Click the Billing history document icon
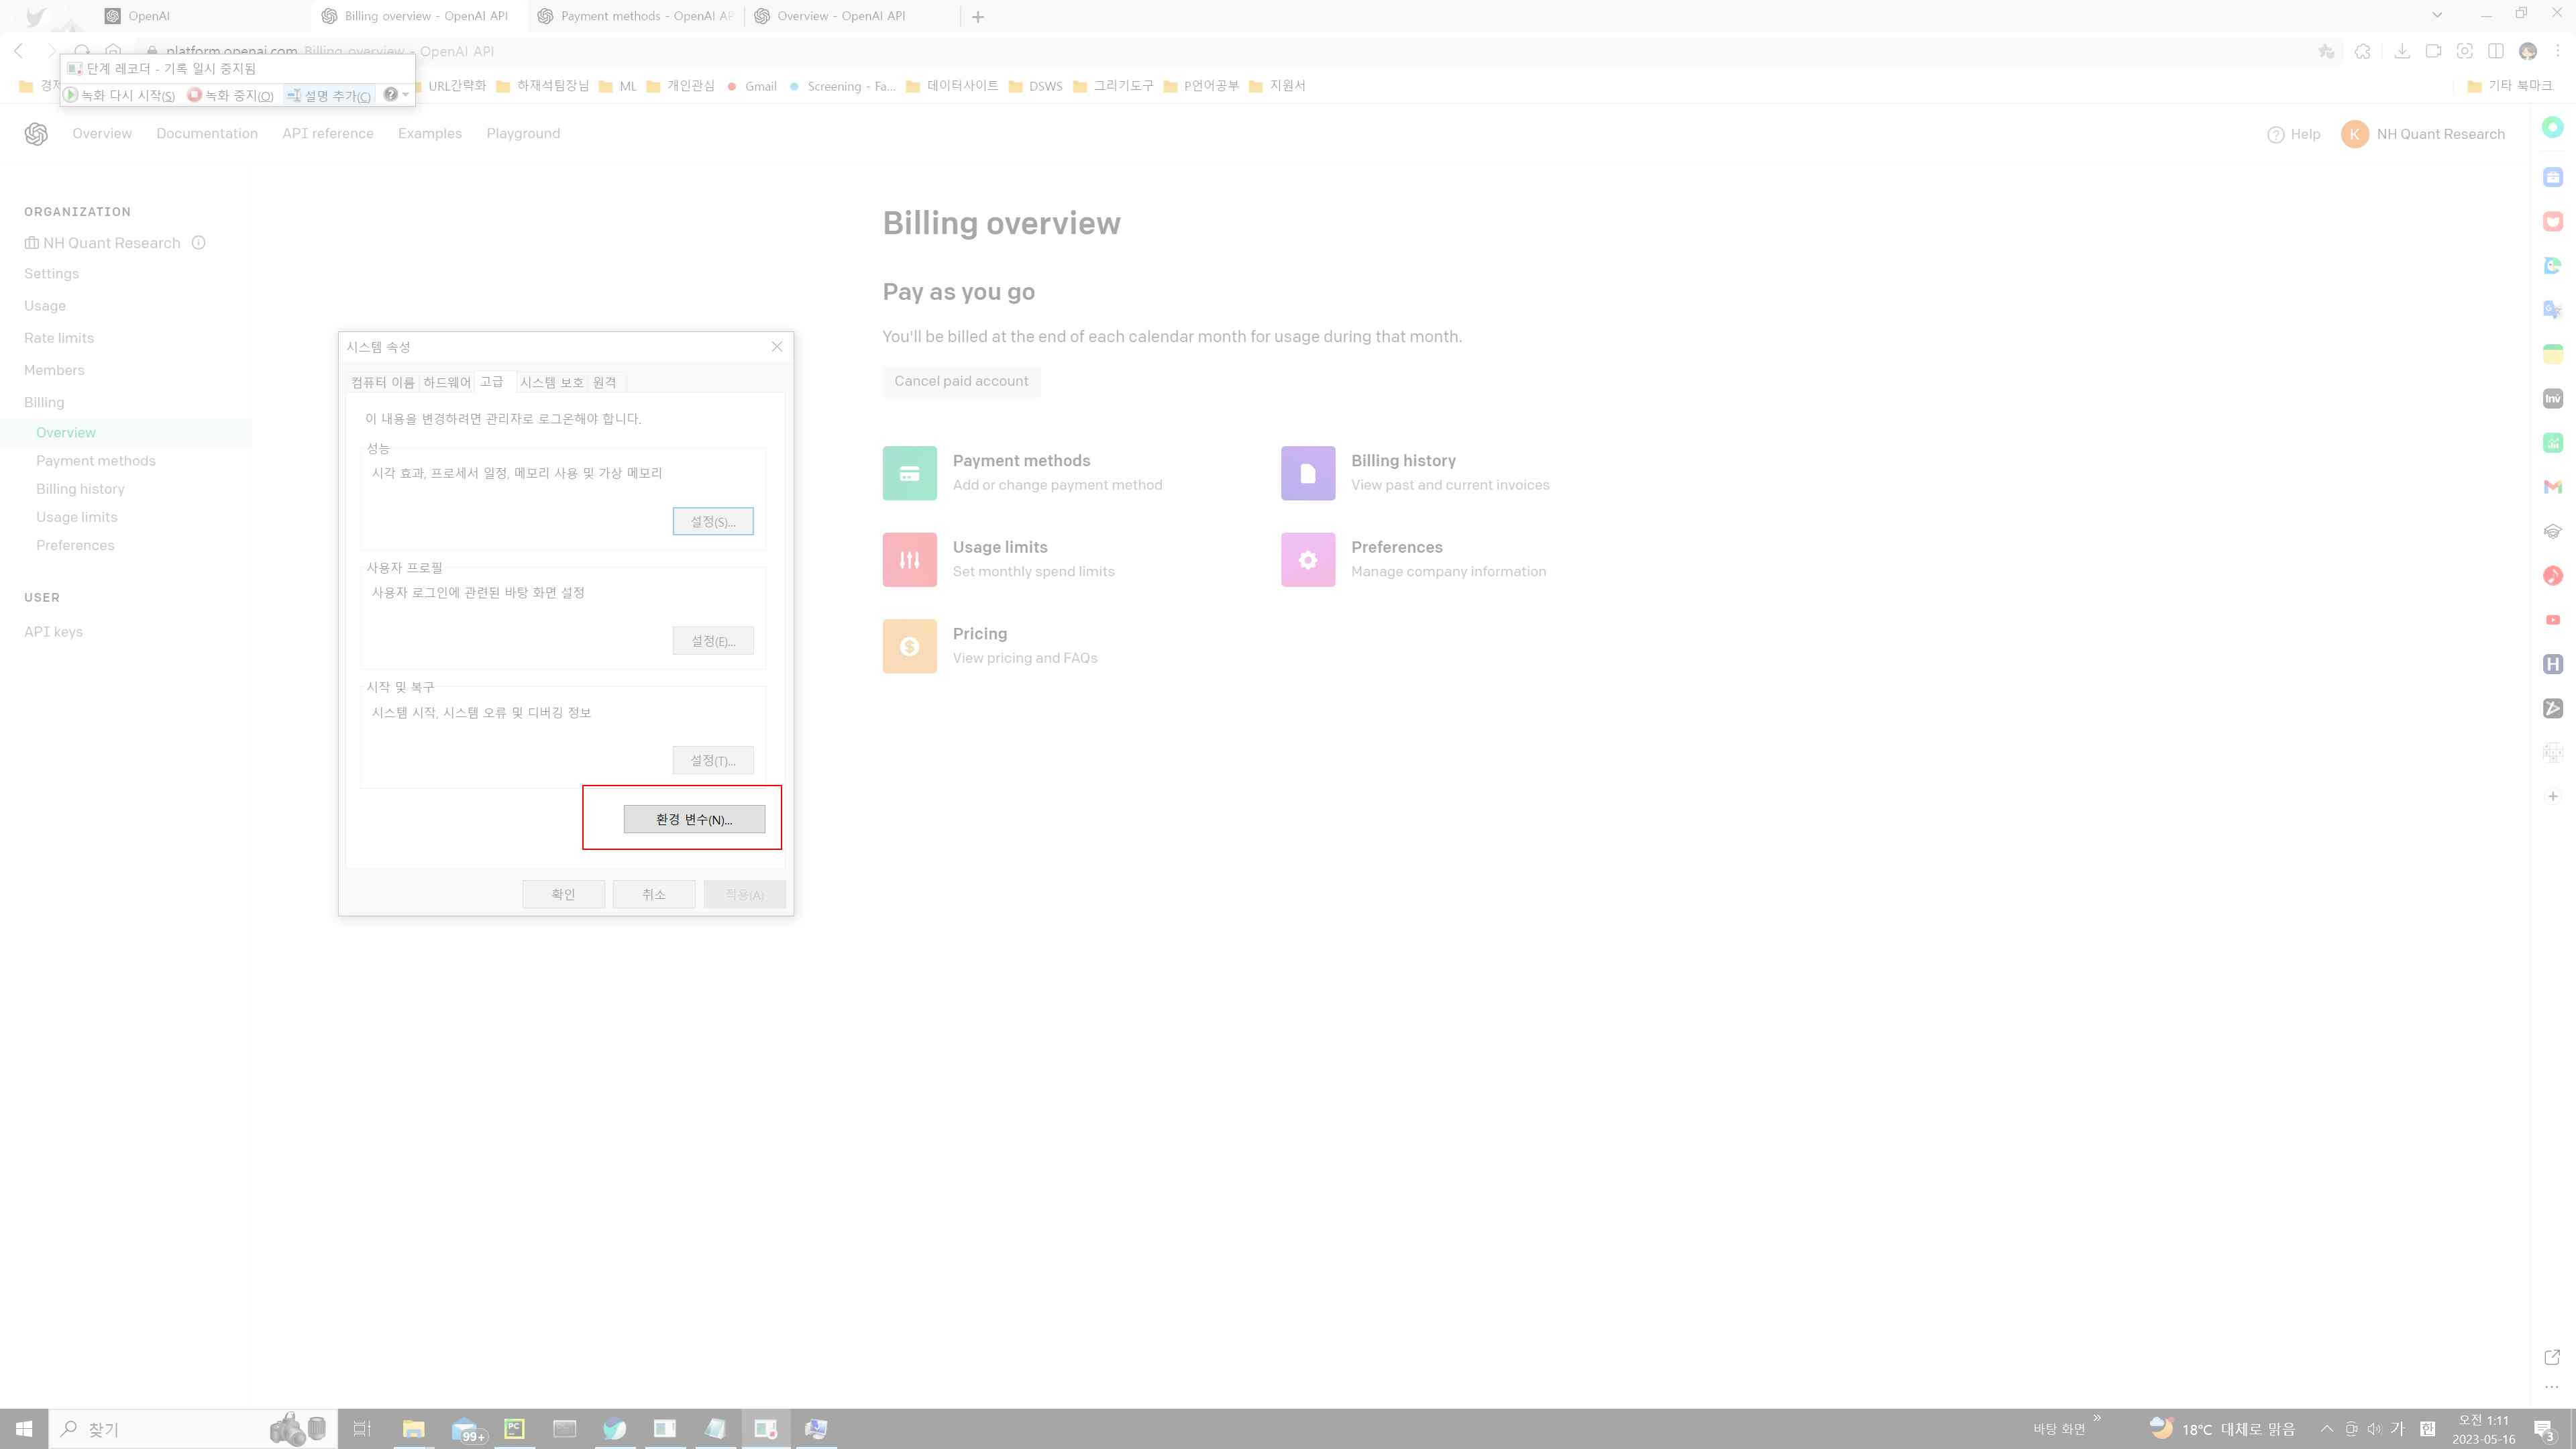The width and height of the screenshot is (2576, 1449). coord(1307,472)
